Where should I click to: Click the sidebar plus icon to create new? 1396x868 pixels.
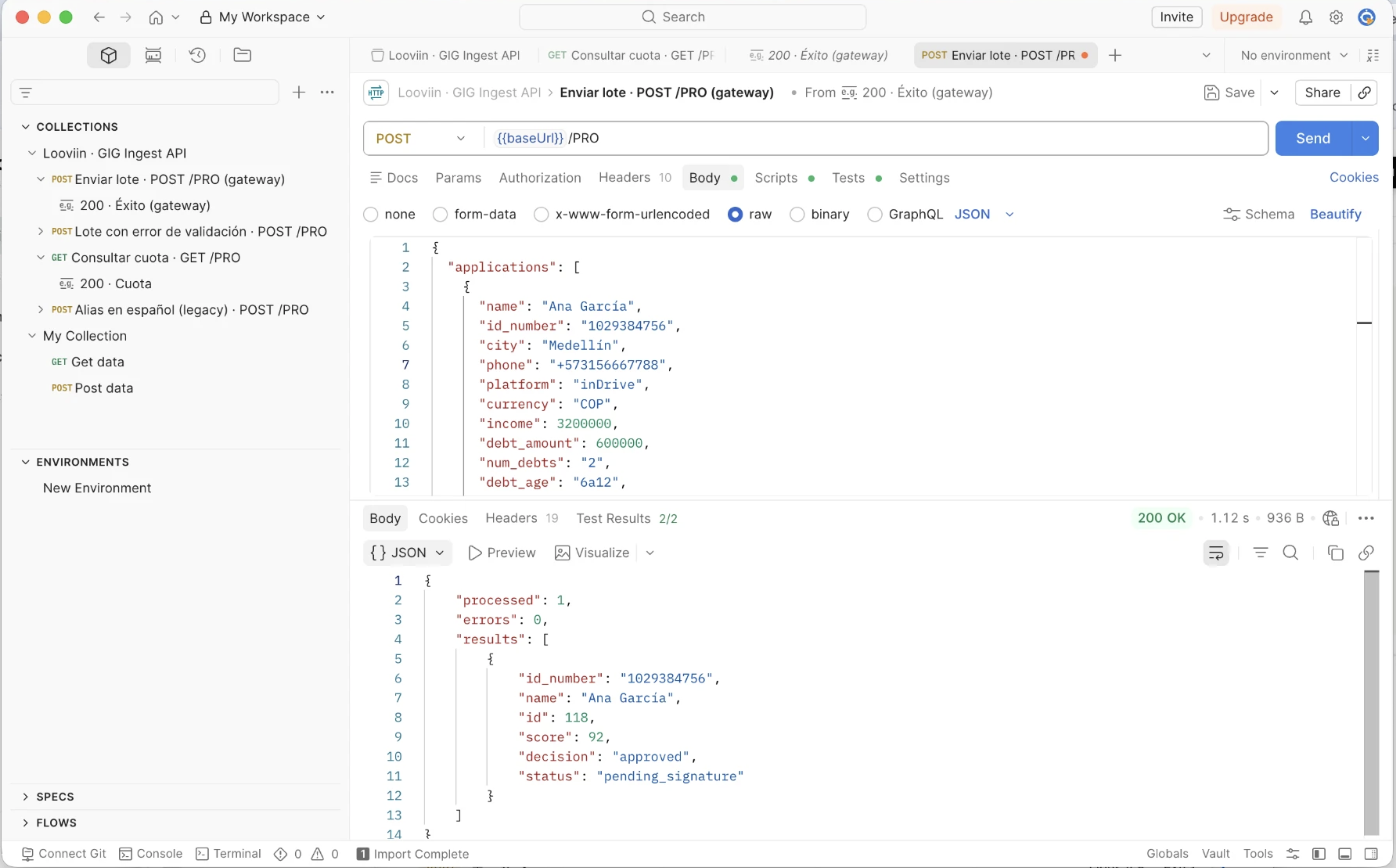(298, 92)
